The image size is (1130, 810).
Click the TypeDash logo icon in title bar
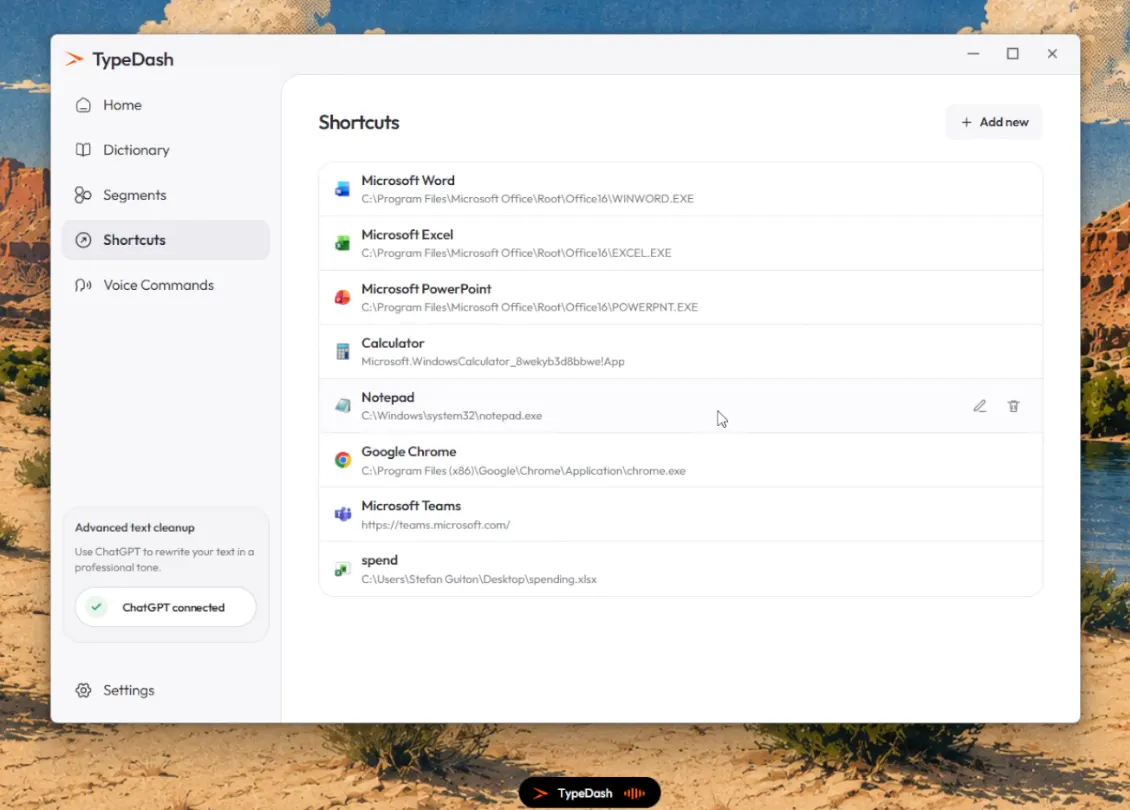(x=74, y=59)
